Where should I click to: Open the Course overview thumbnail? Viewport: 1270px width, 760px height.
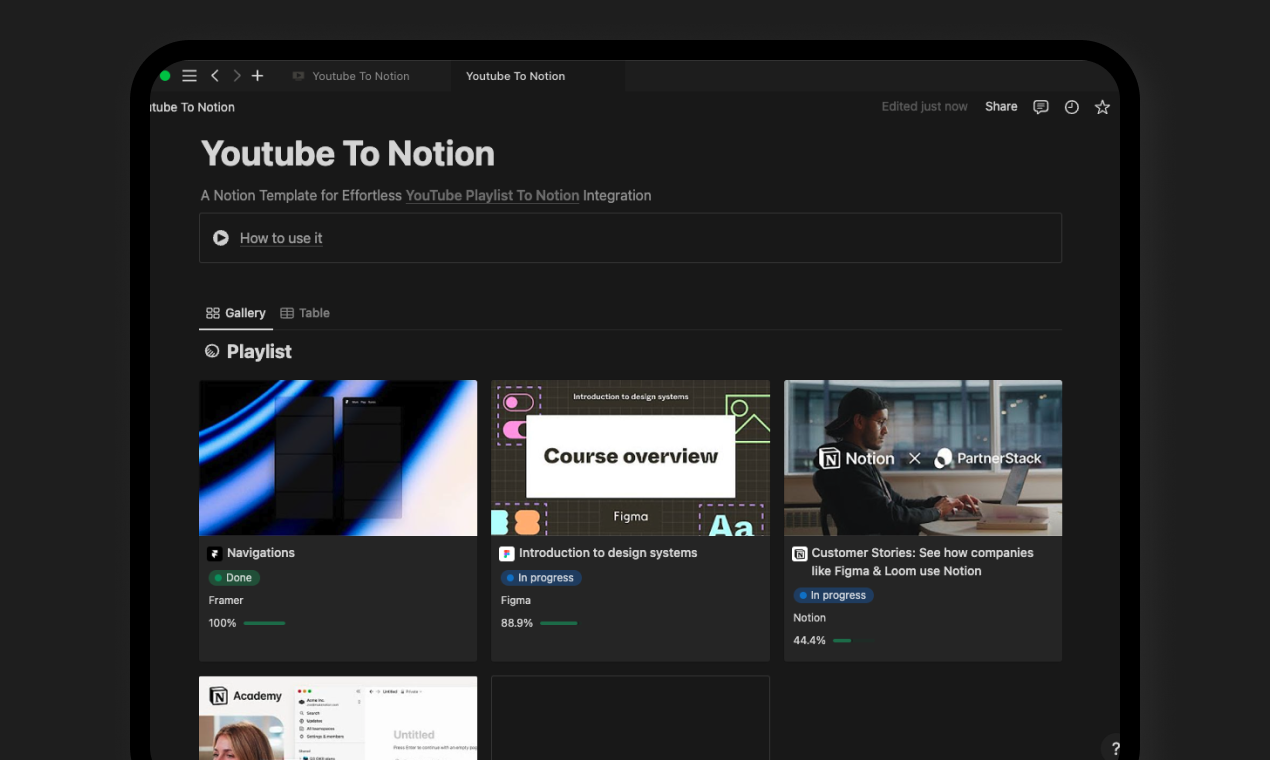[x=630, y=458]
